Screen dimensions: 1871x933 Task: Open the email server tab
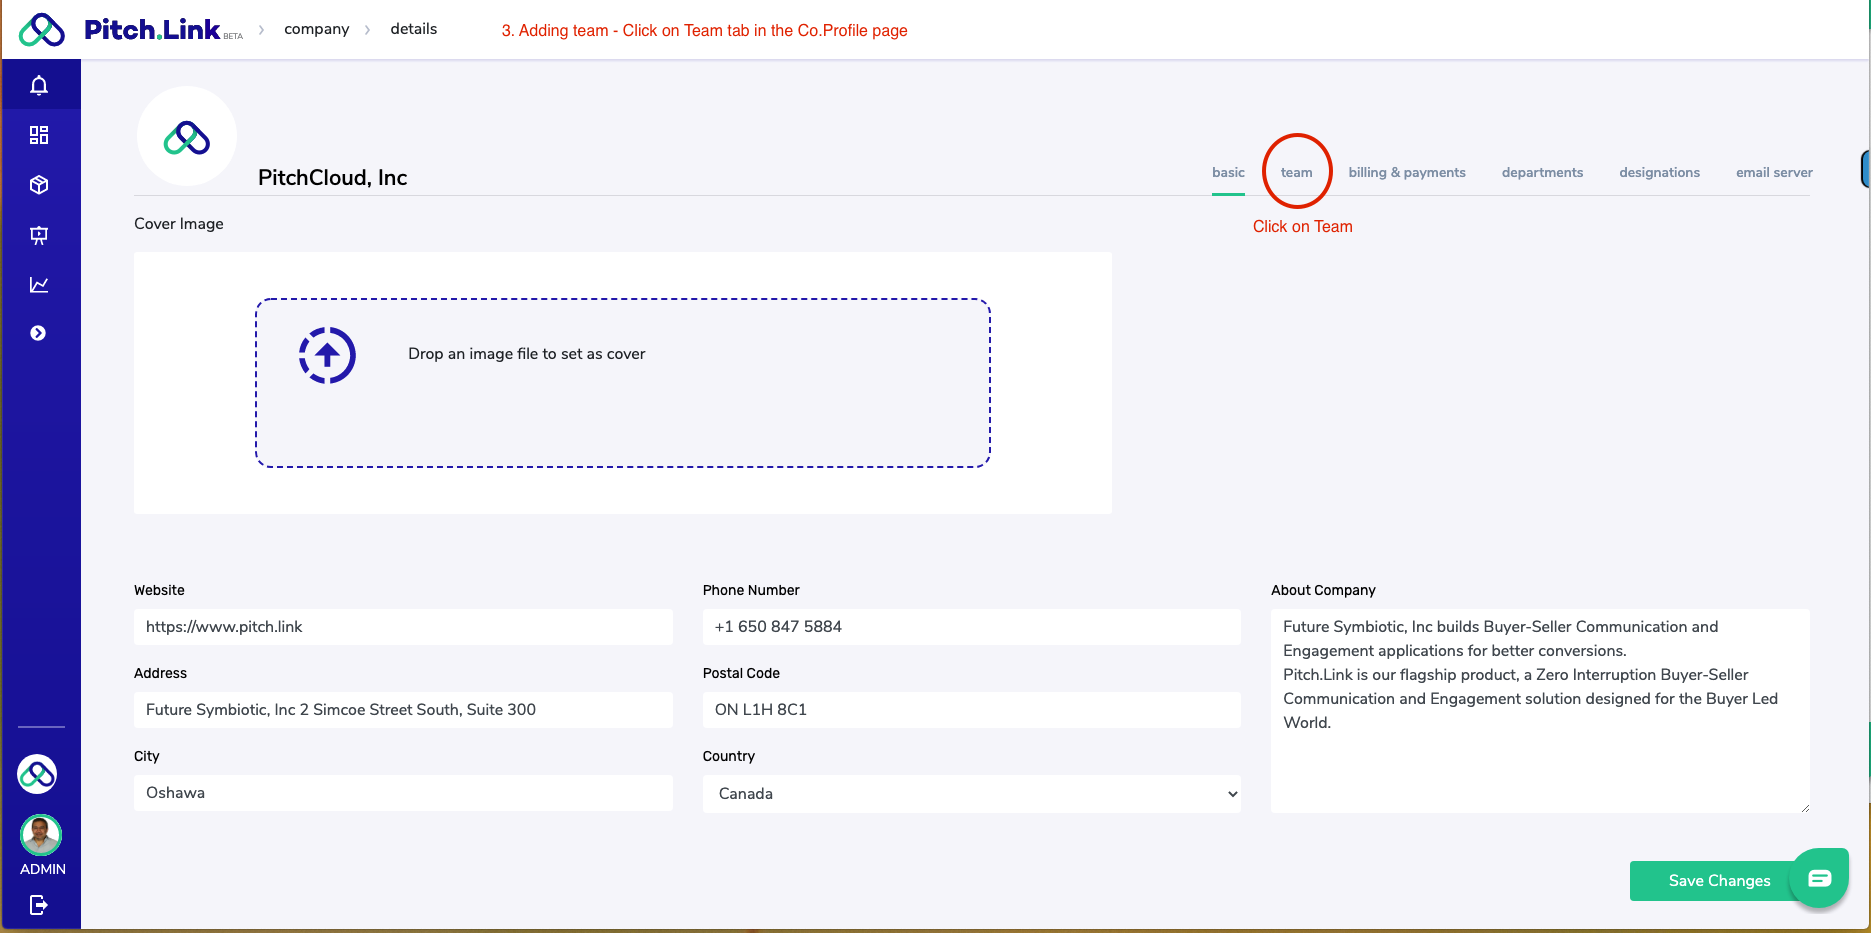tap(1774, 172)
